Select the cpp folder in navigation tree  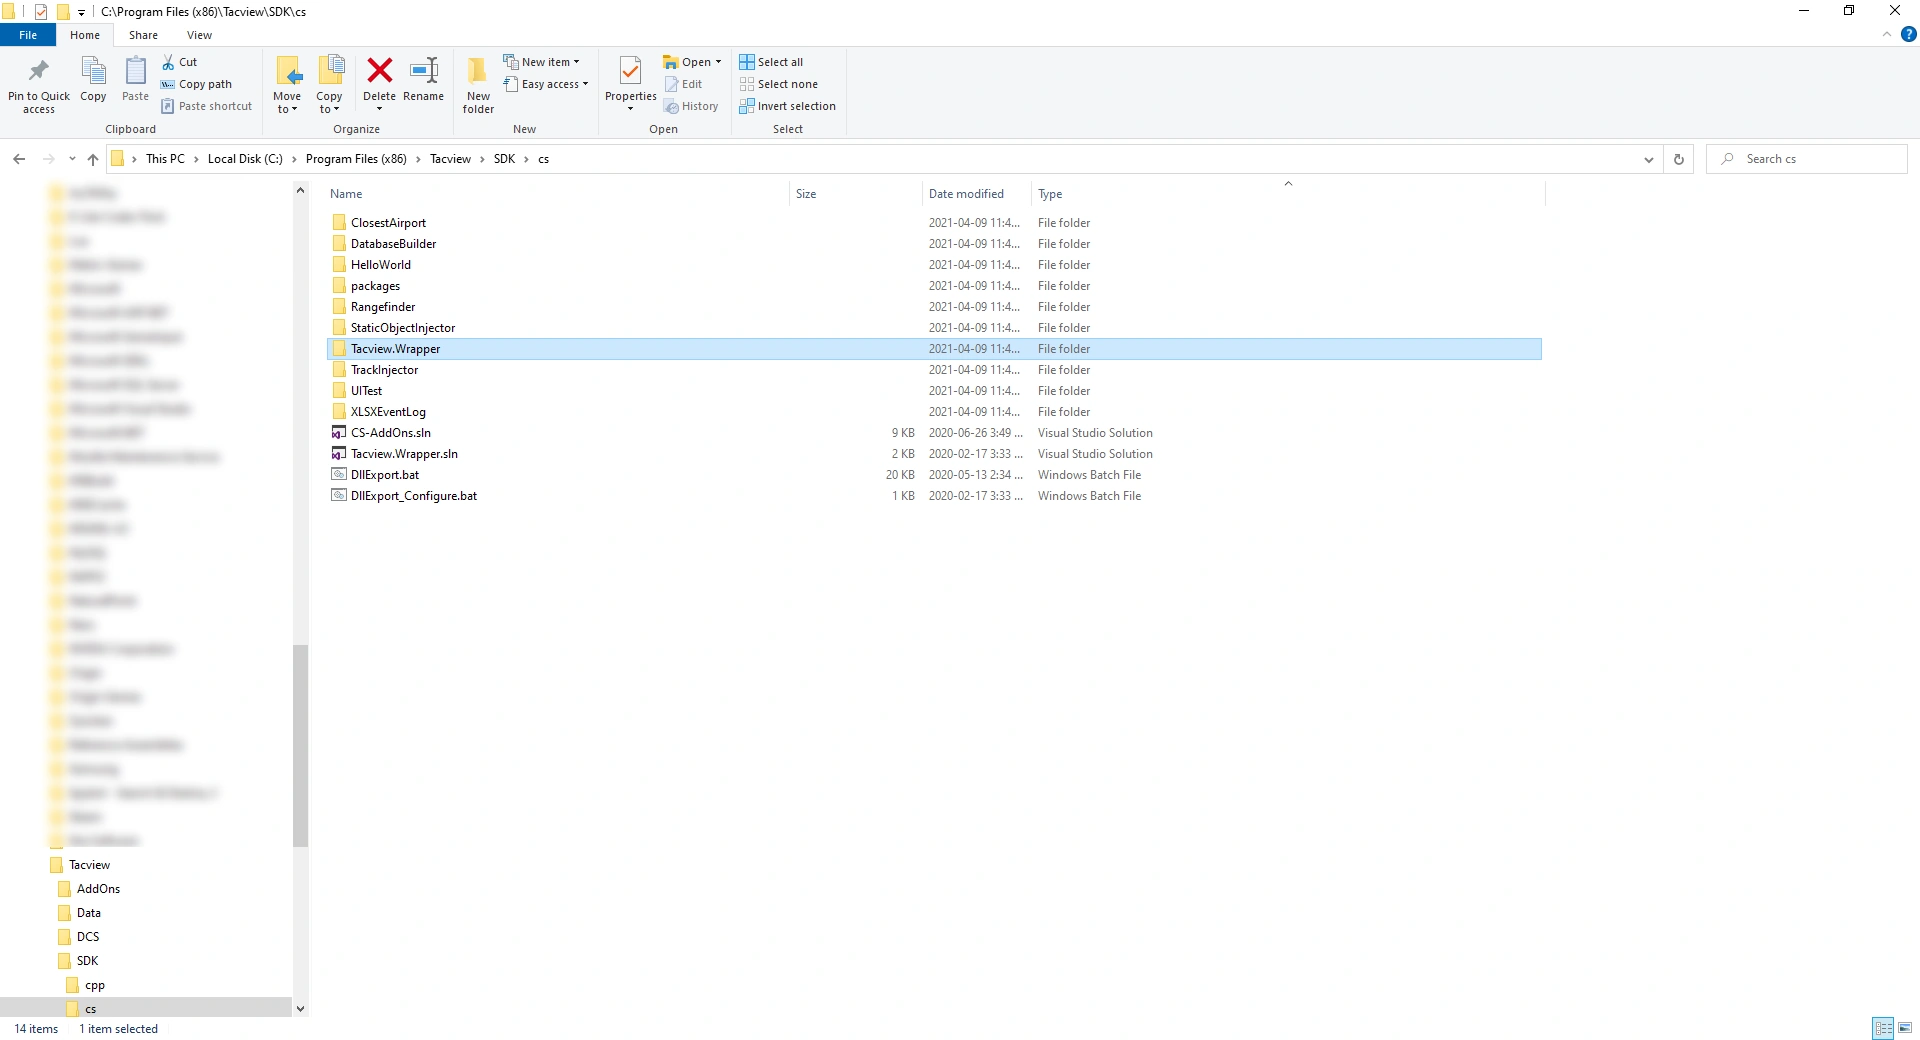coord(94,985)
